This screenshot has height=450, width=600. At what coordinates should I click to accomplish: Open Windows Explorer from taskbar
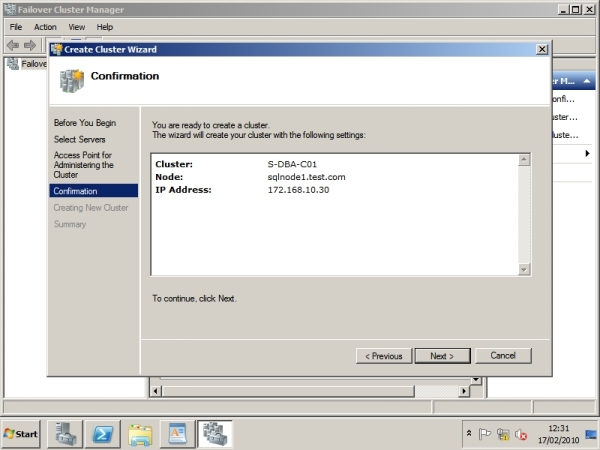click(x=140, y=434)
